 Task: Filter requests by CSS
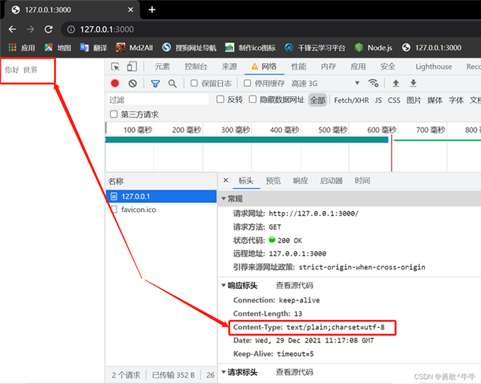pyautogui.click(x=394, y=100)
